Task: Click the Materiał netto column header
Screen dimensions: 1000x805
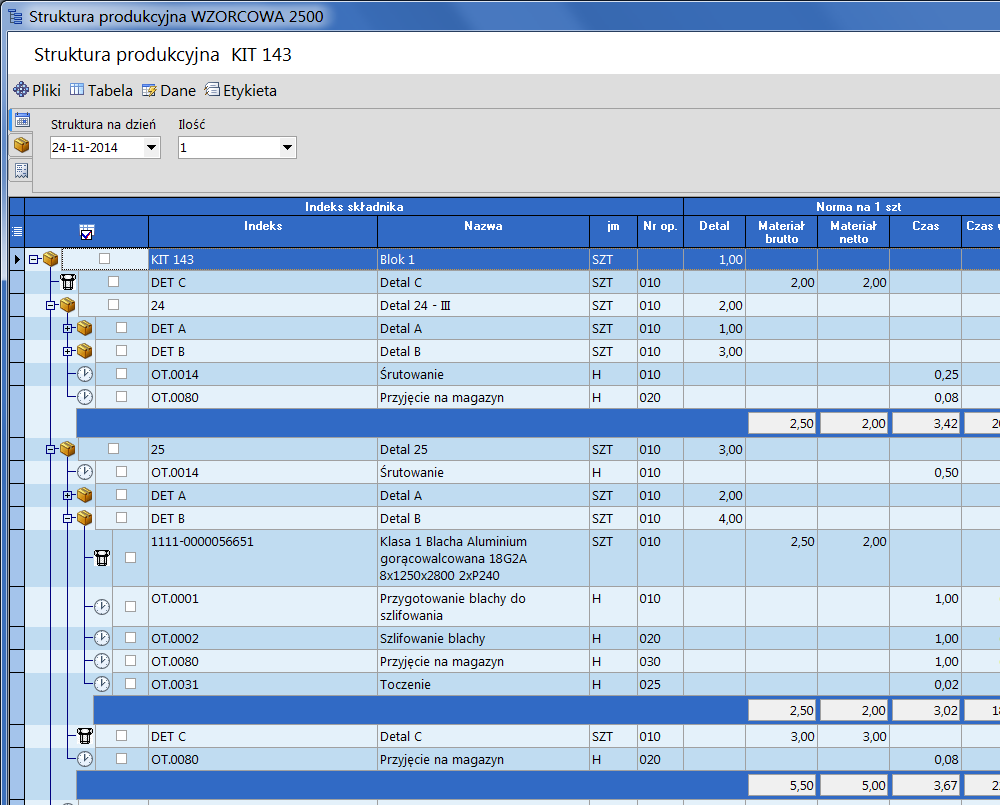Action: (x=853, y=232)
